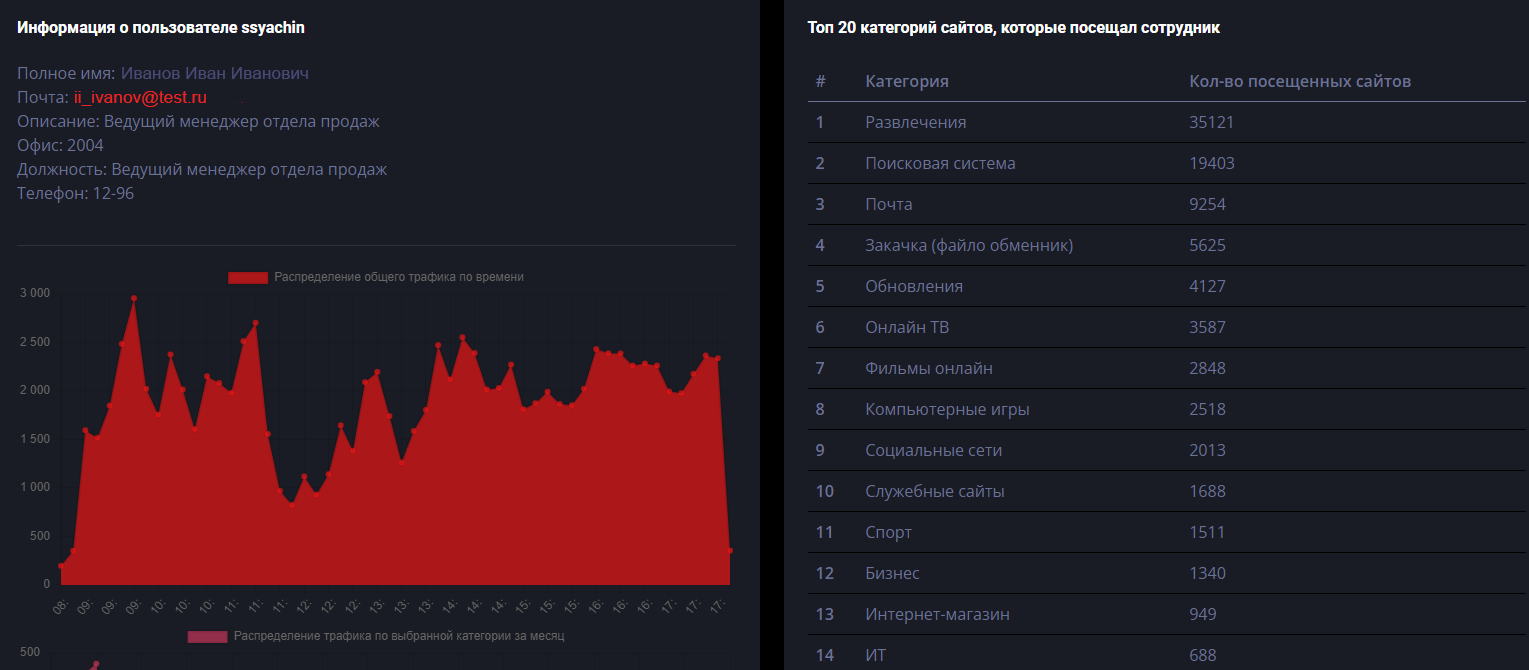Image resolution: width=1529 pixels, height=670 pixels.
Task: Click the value 1511
Action: [x=1207, y=532]
